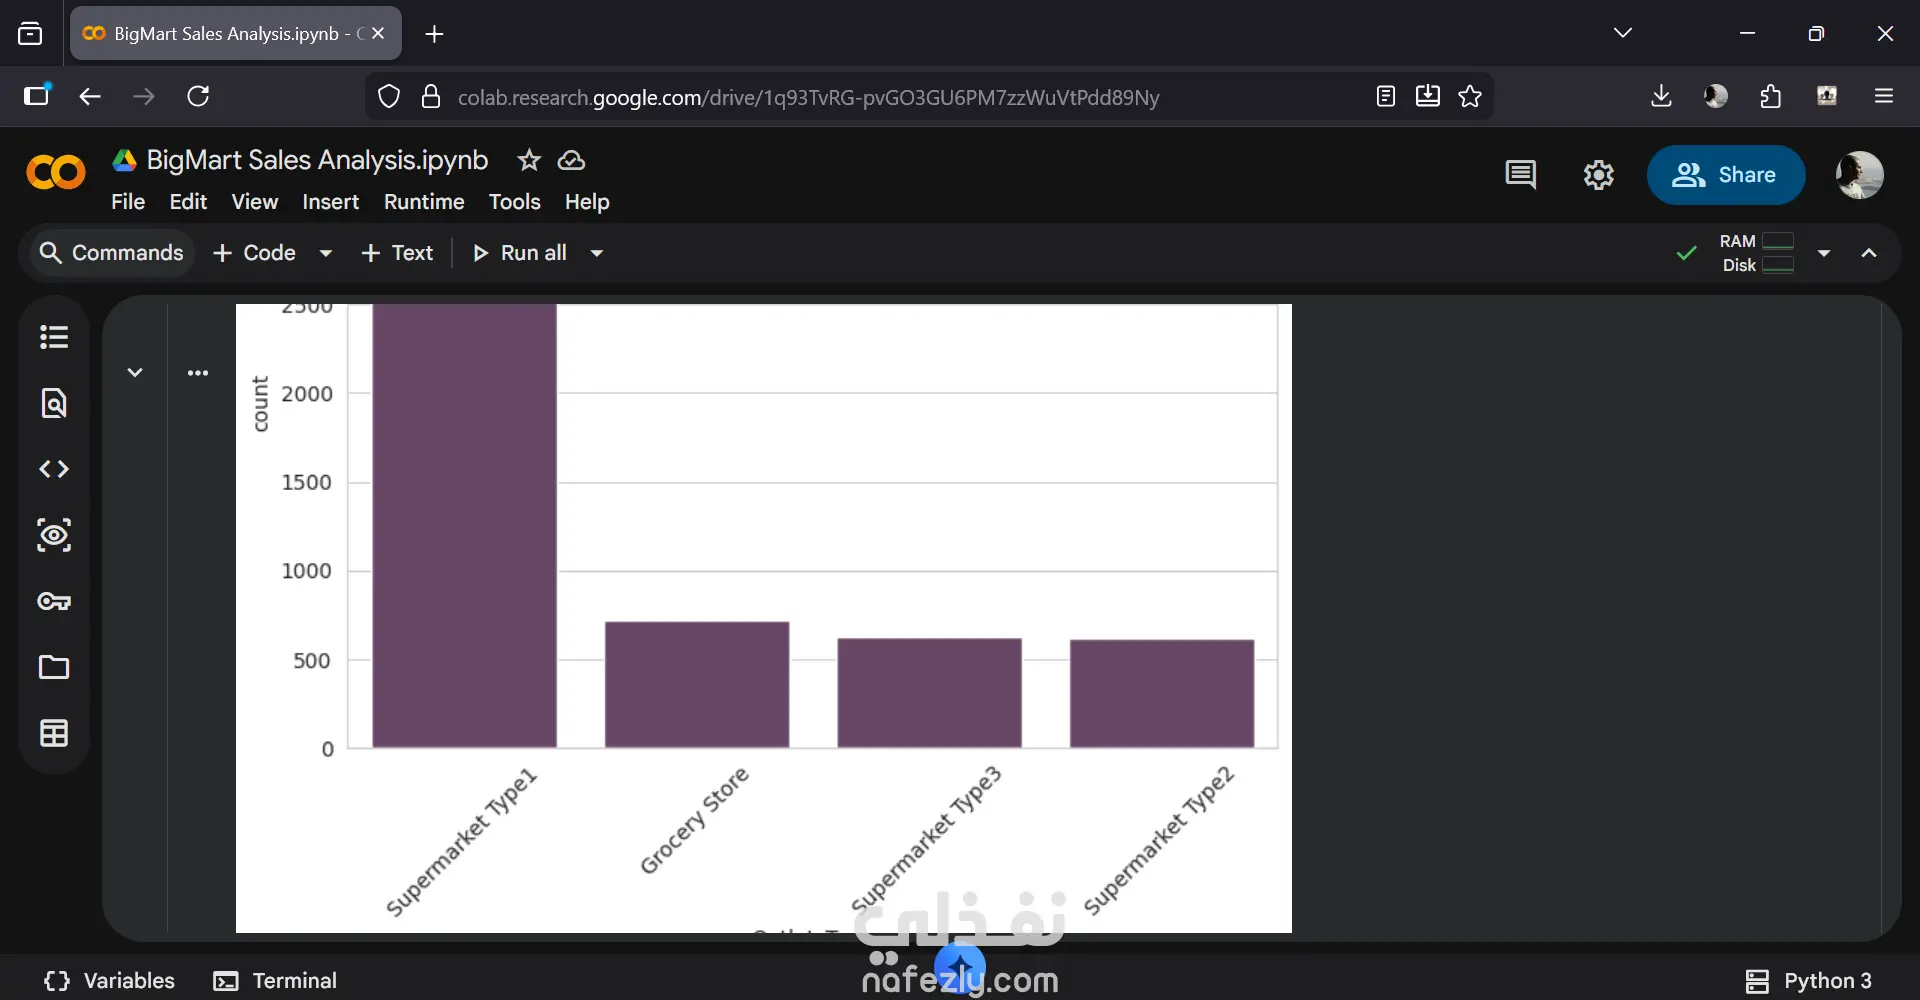This screenshot has height=1000, width=1920.
Task: Open the Firefox downloads panel
Action: coord(1661,96)
